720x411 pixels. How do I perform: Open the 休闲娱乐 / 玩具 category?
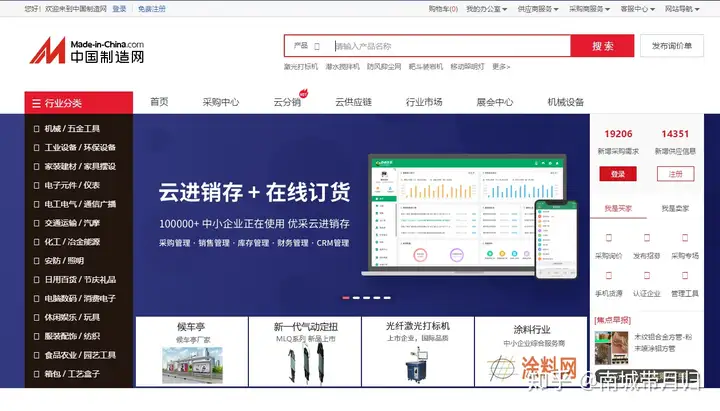pyautogui.click(x=72, y=317)
